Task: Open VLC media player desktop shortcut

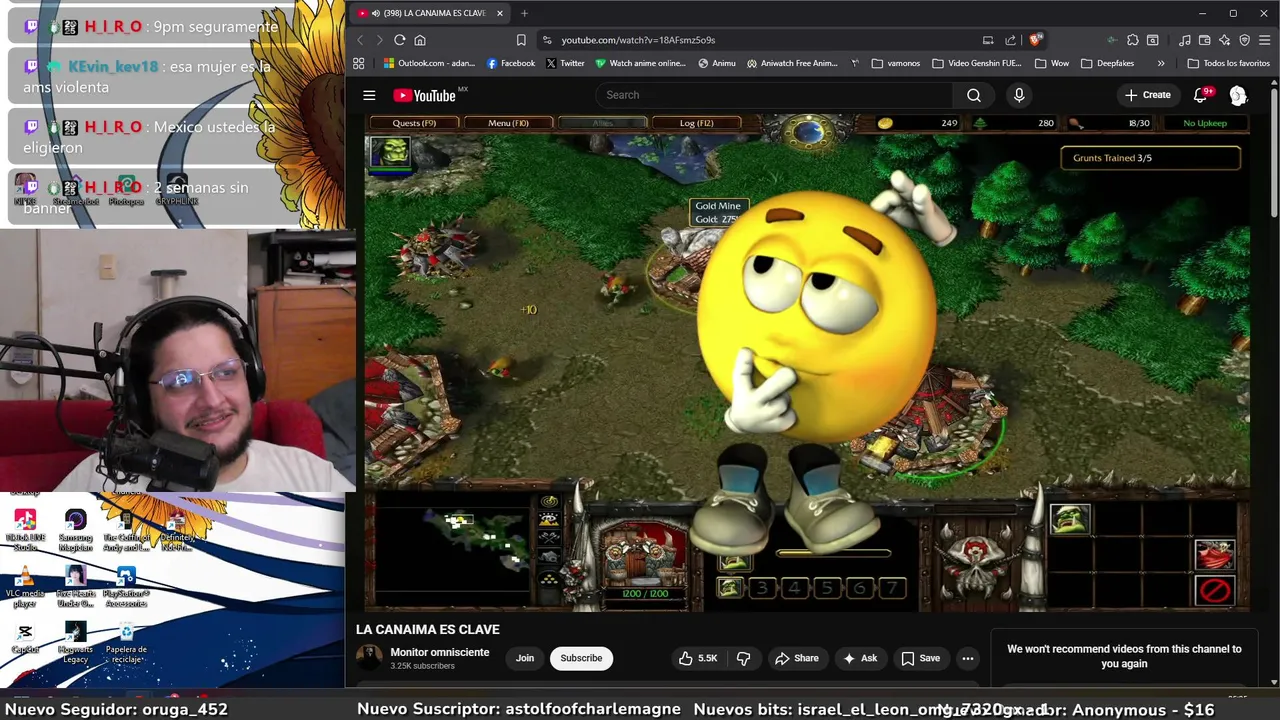Action: click(x=25, y=585)
